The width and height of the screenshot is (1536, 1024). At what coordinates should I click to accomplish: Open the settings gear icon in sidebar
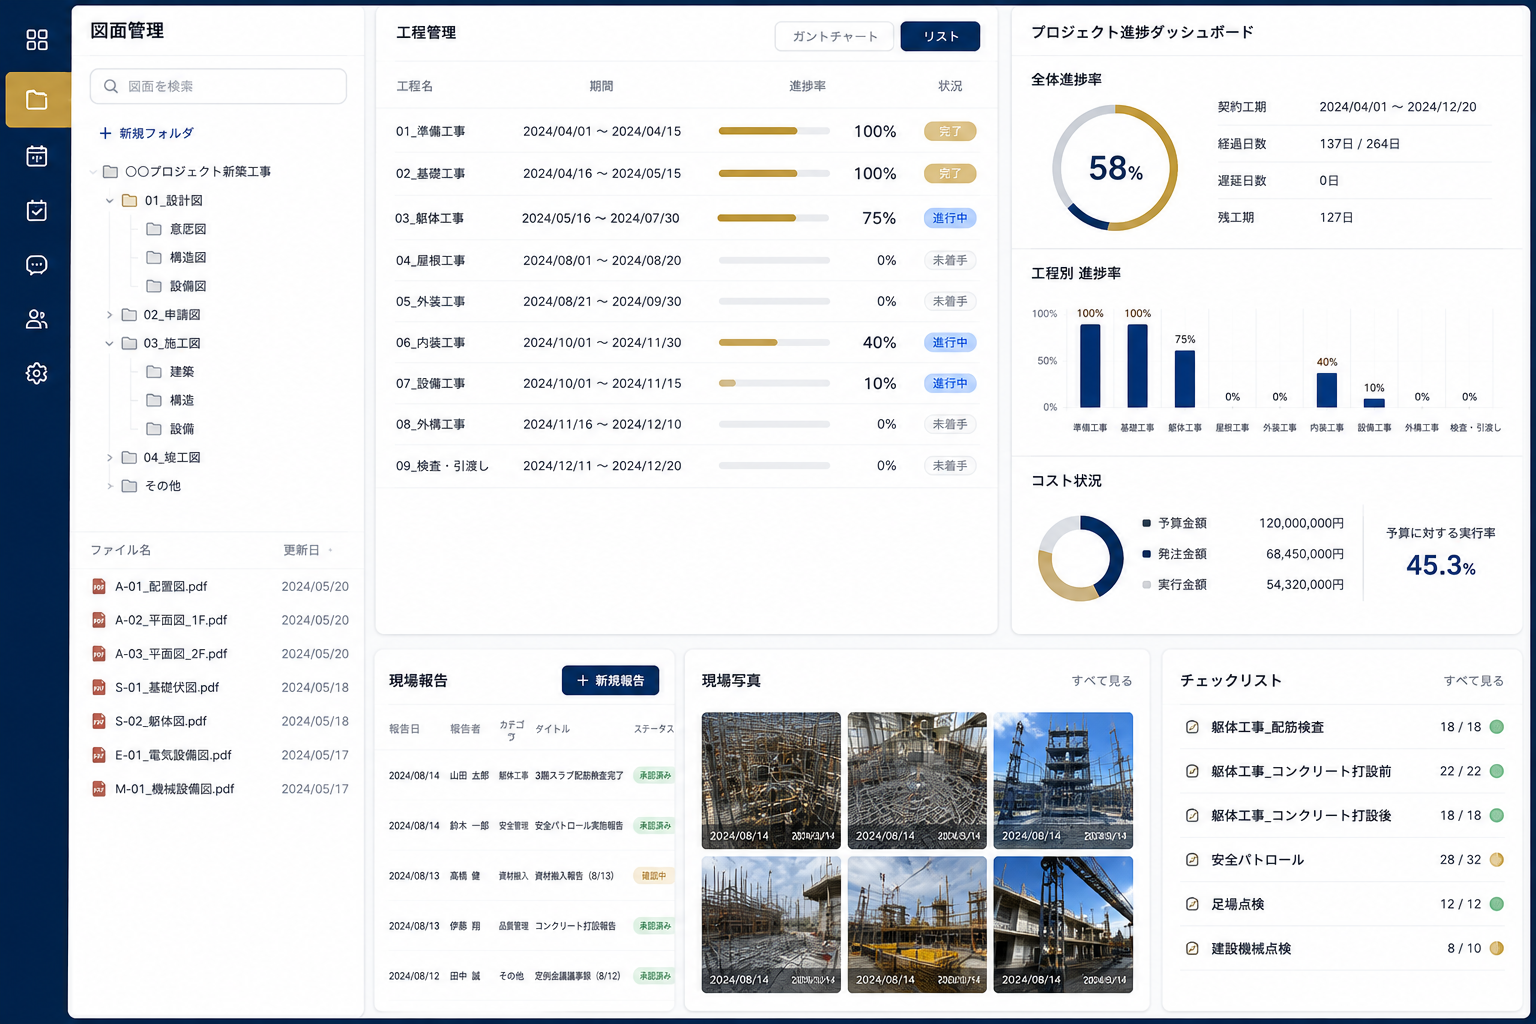click(x=37, y=373)
